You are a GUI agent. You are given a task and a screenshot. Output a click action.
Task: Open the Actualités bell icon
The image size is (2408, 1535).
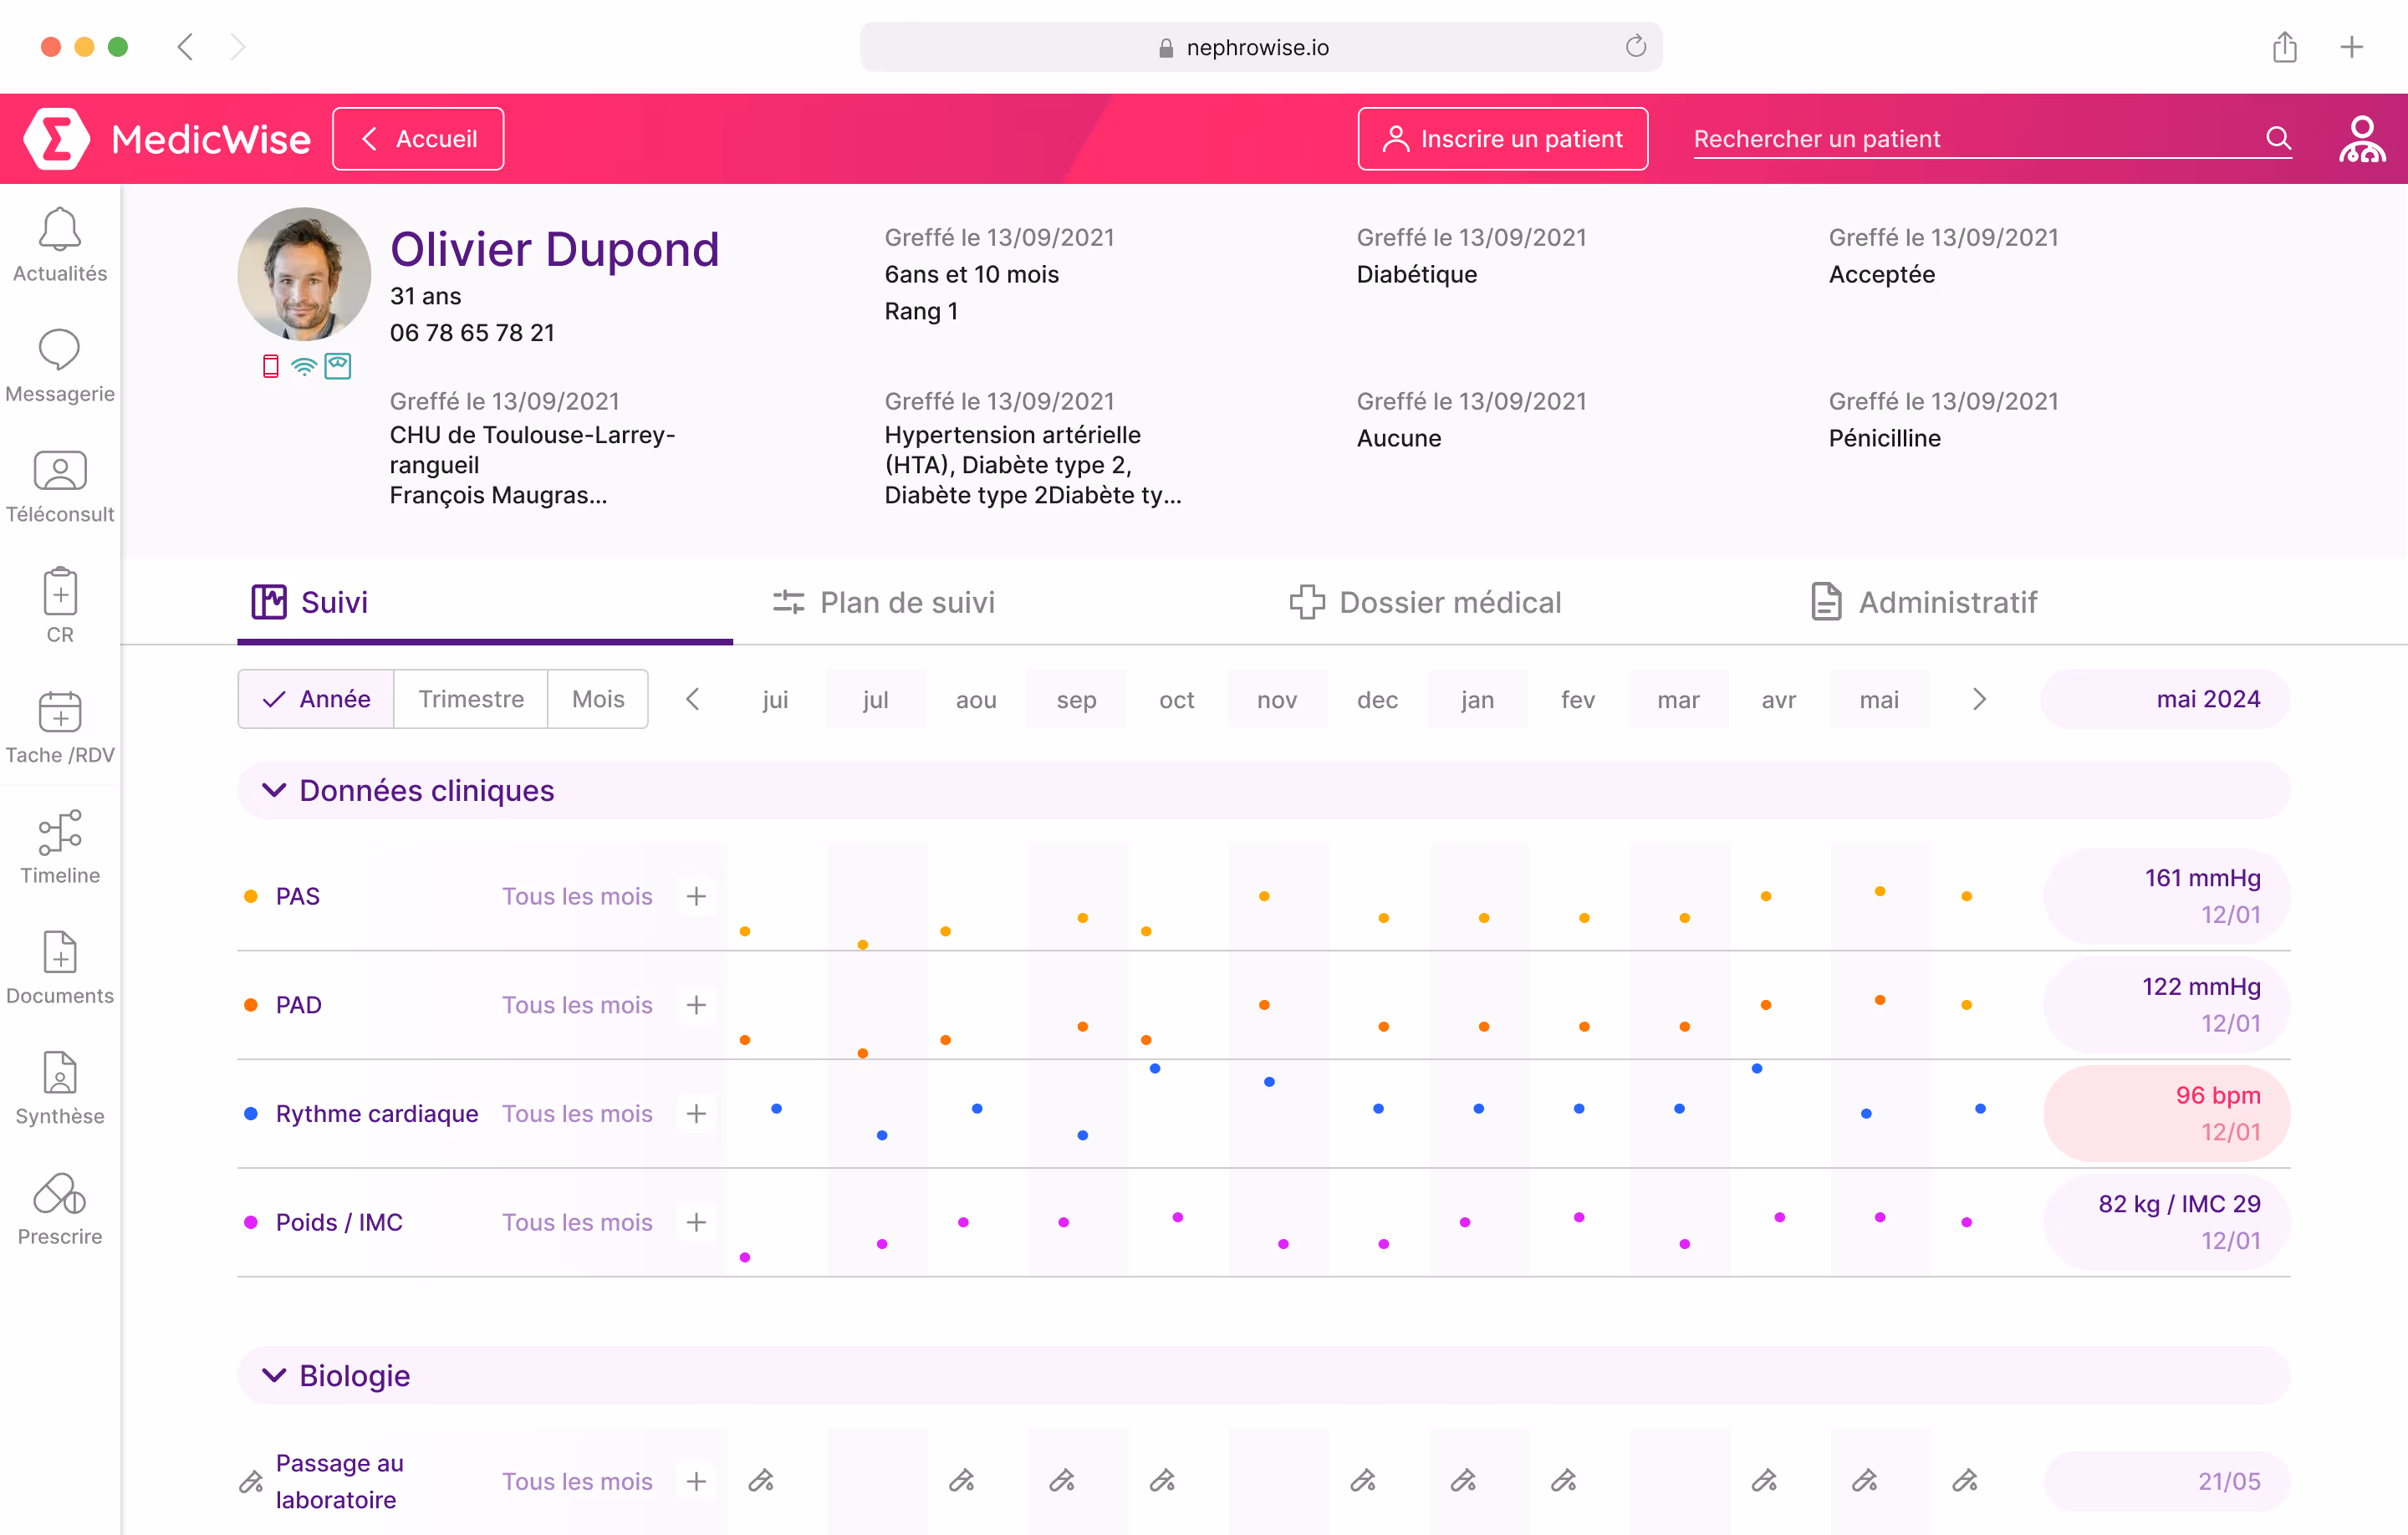click(x=59, y=230)
